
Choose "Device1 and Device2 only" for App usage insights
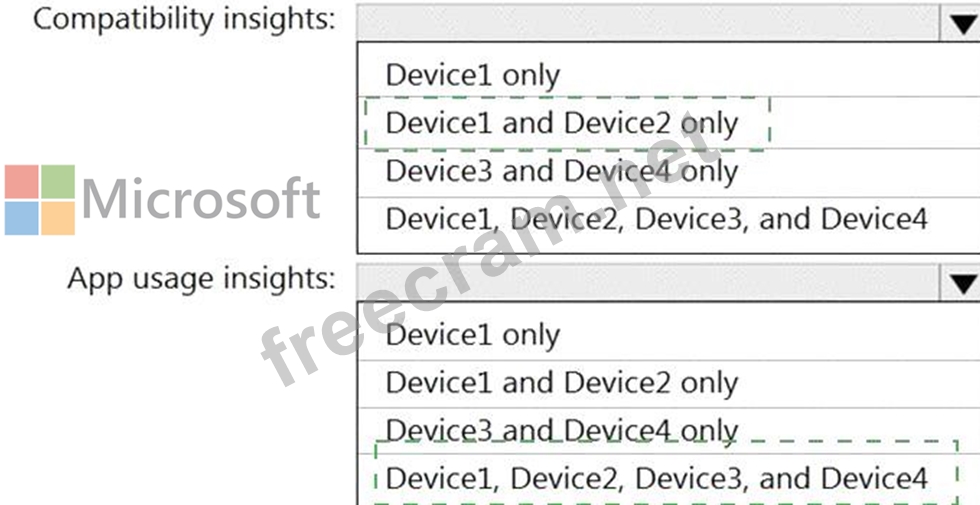[x=668, y=383]
